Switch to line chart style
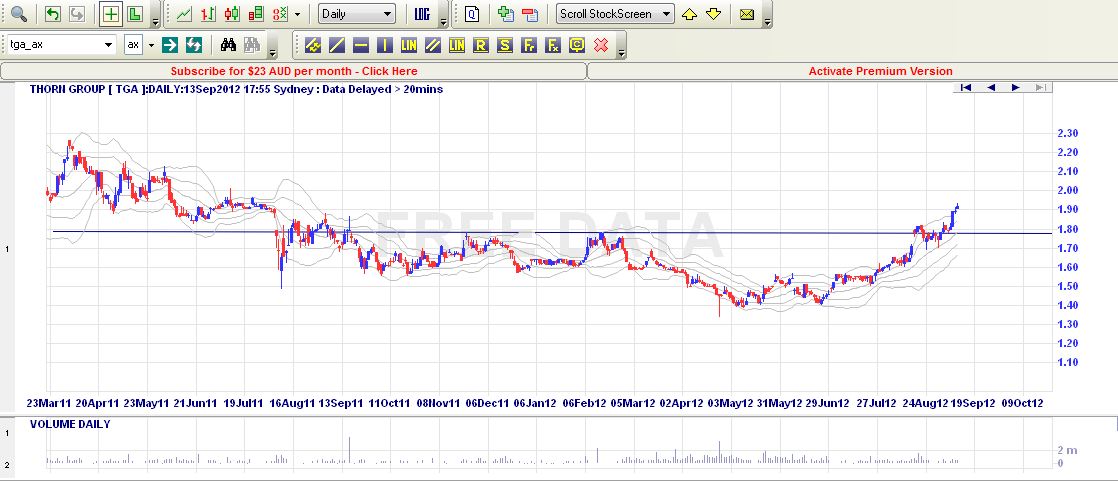Screen dimensions: 1118x481 pos(184,13)
